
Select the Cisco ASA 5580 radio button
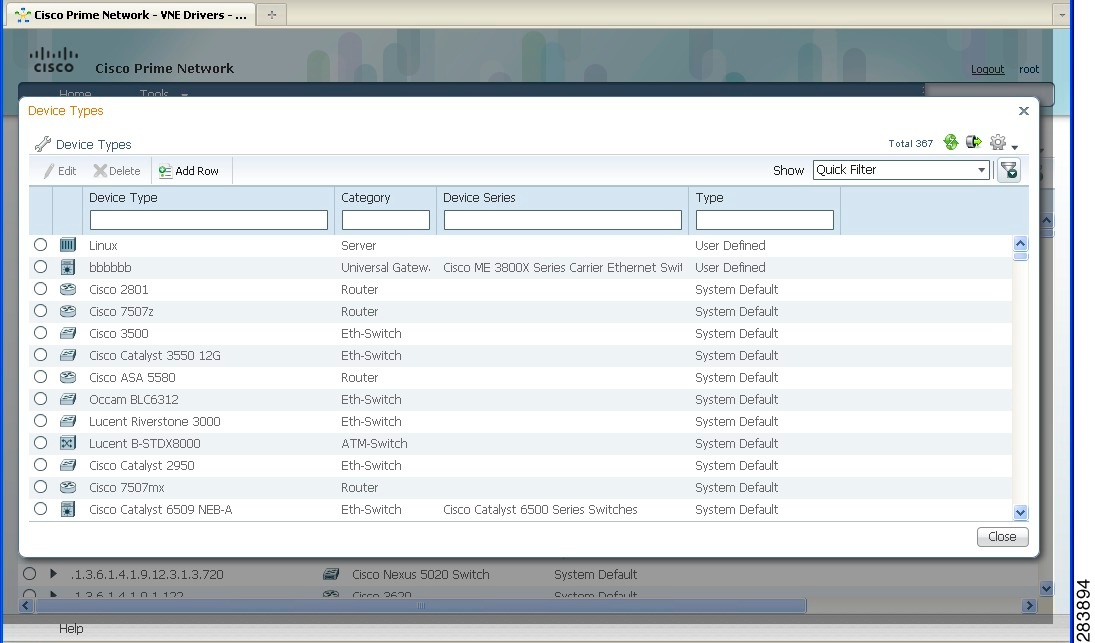coord(41,377)
